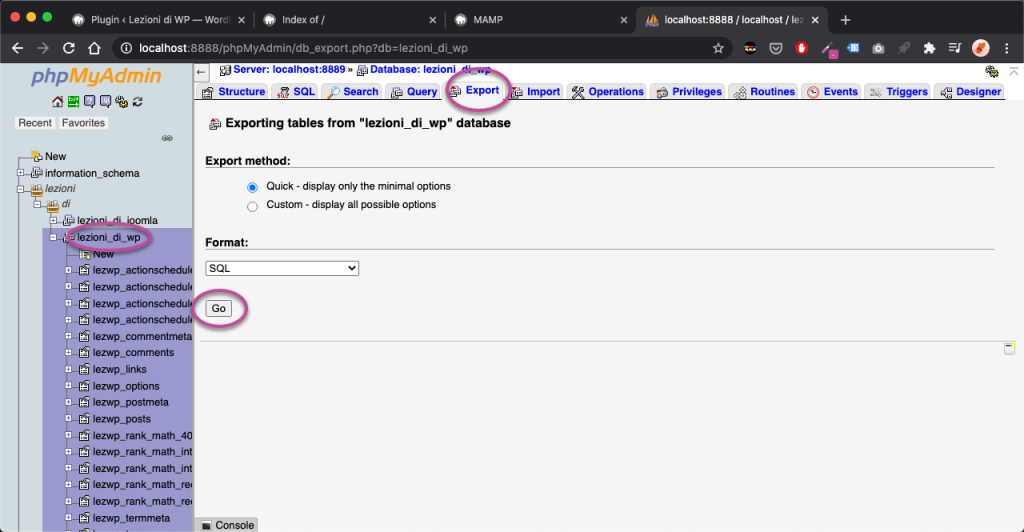Screen dimensions: 1024x532
Task: Click the link-chain icon in sidebar
Action: coord(167,138)
